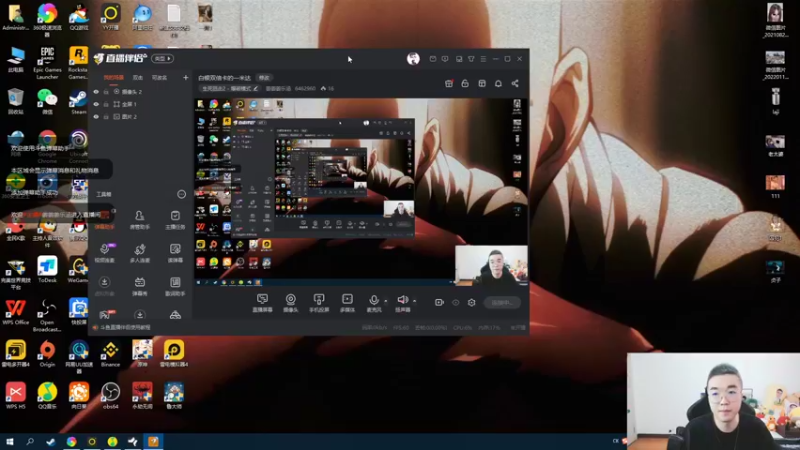Screen dimensions: 800x450
Task: Open the Epic Games Launcher desktop shortcut
Action: pyautogui.click(x=47, y=63)
